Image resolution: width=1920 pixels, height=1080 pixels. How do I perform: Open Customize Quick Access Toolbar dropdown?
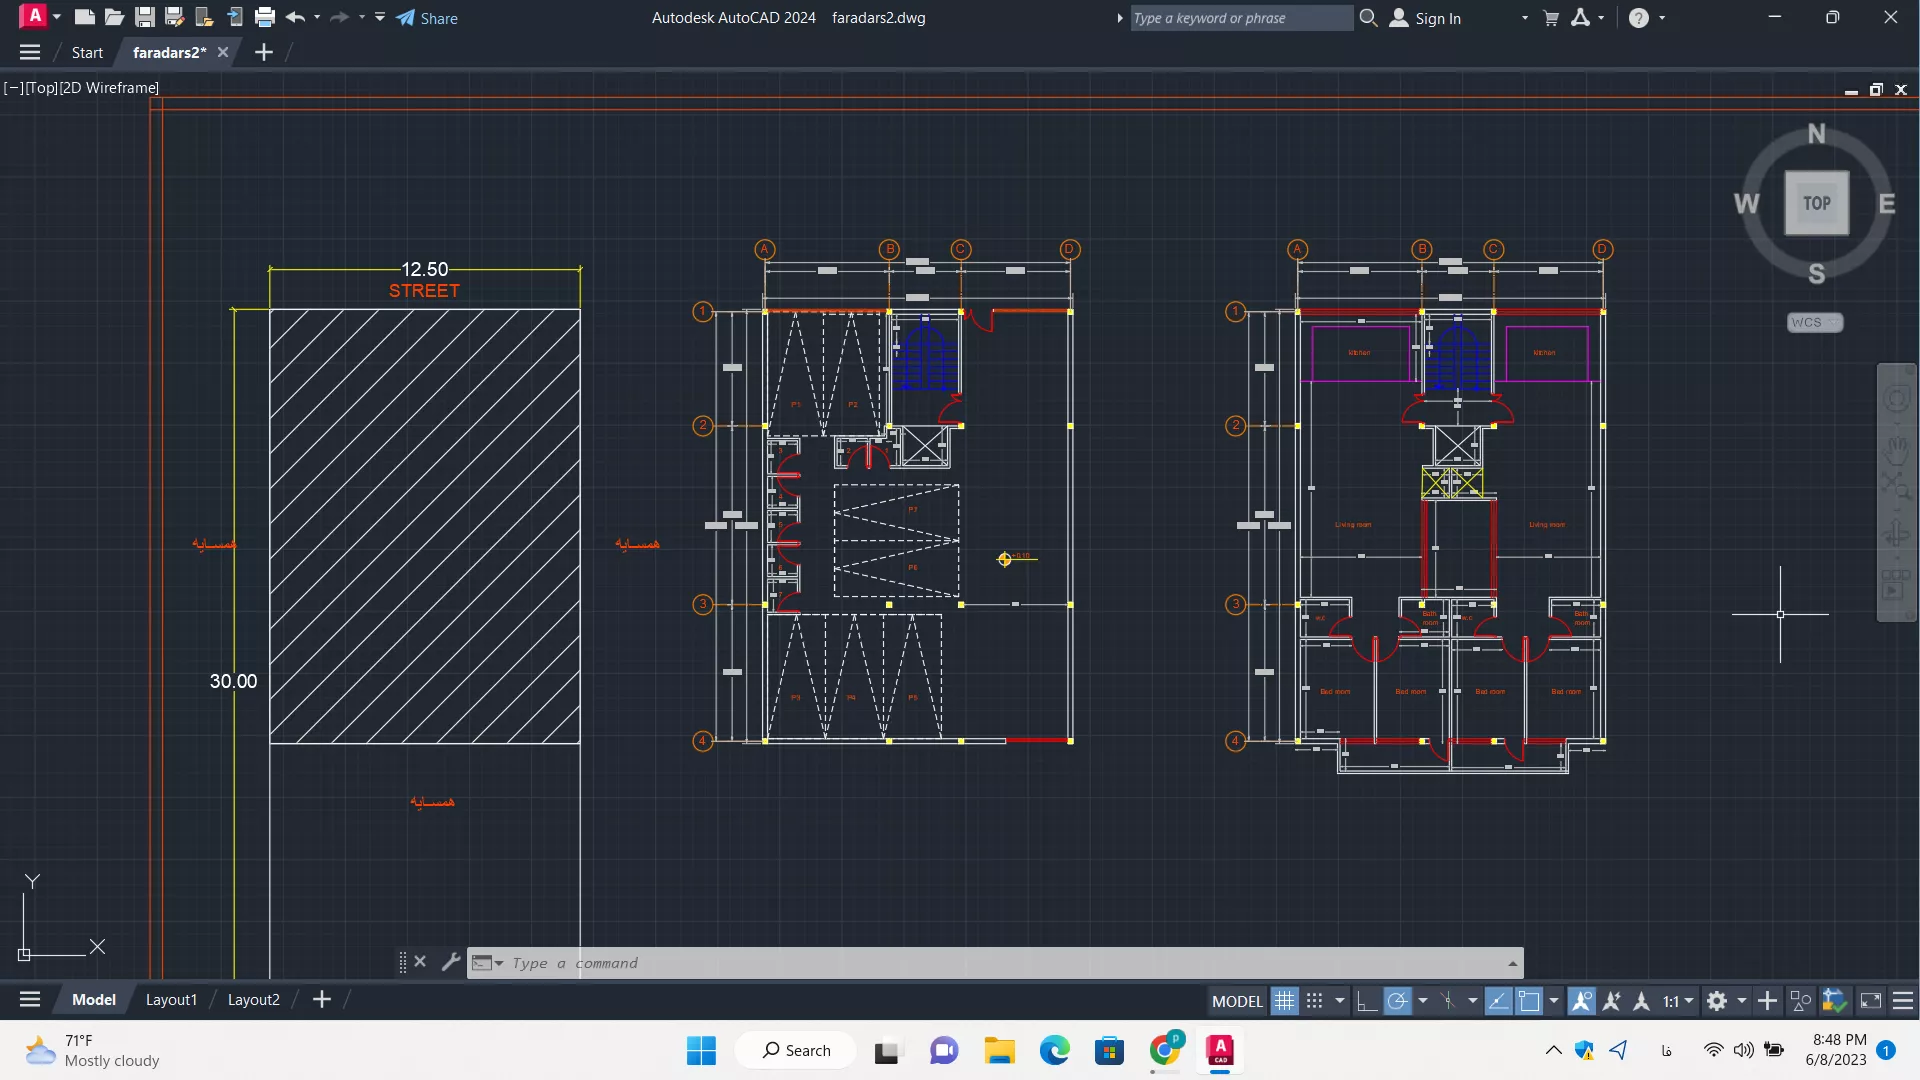pos(380,17)
